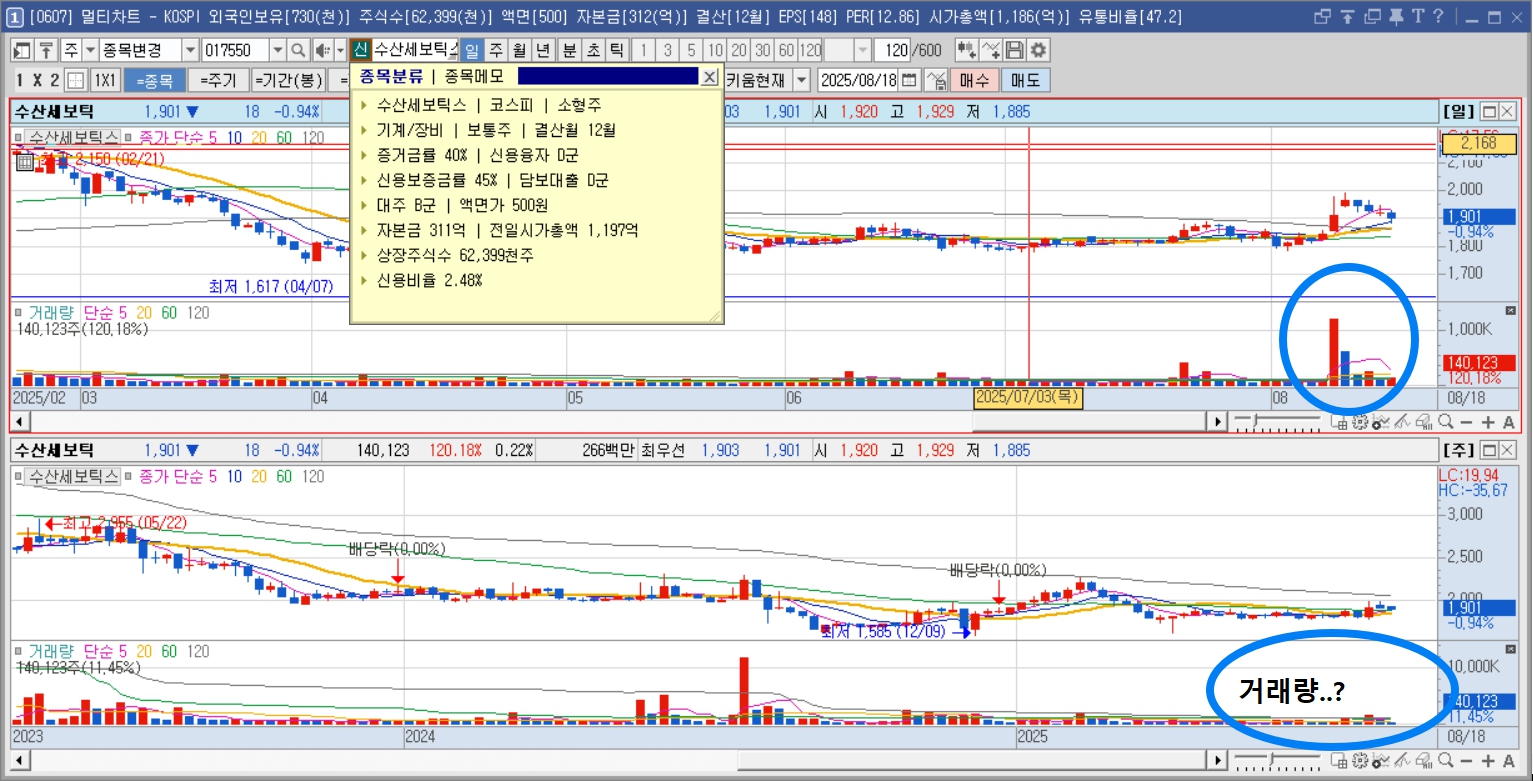Select the 60 interval button
This screenshot has width=1533, height=781.
pyautogui.click(x=786, y=50)
